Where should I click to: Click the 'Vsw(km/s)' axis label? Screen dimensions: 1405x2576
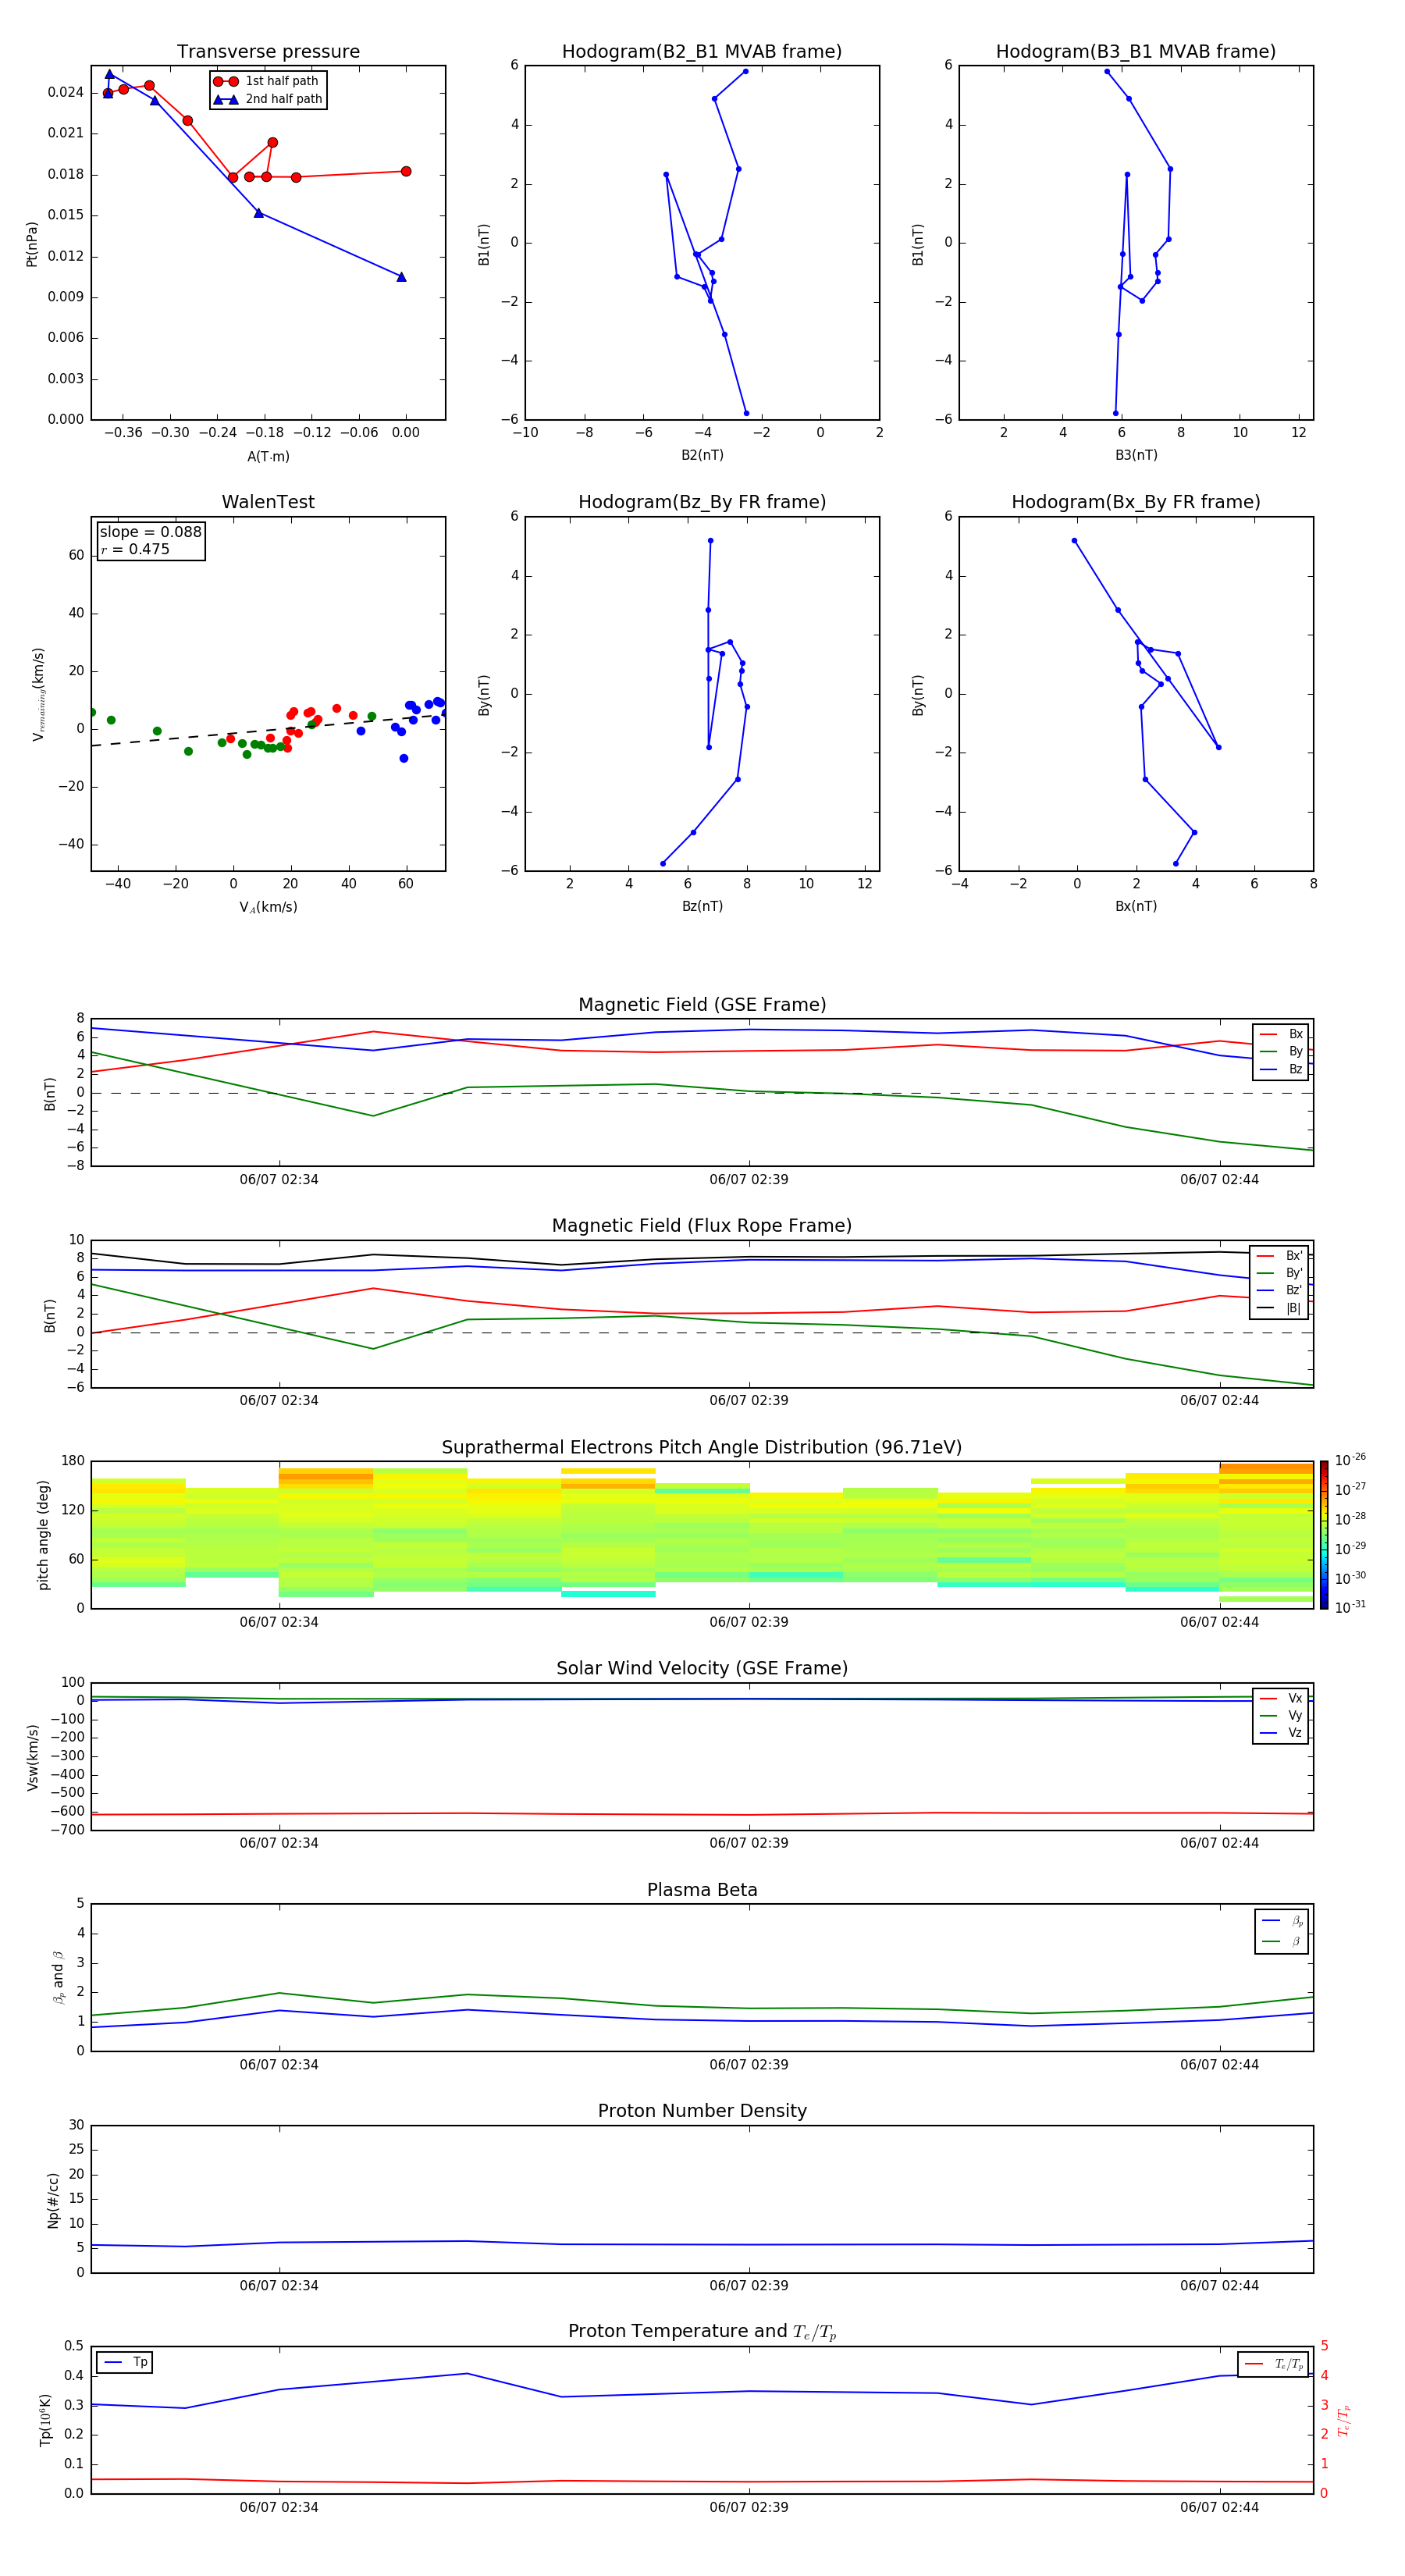(32, 1756)
